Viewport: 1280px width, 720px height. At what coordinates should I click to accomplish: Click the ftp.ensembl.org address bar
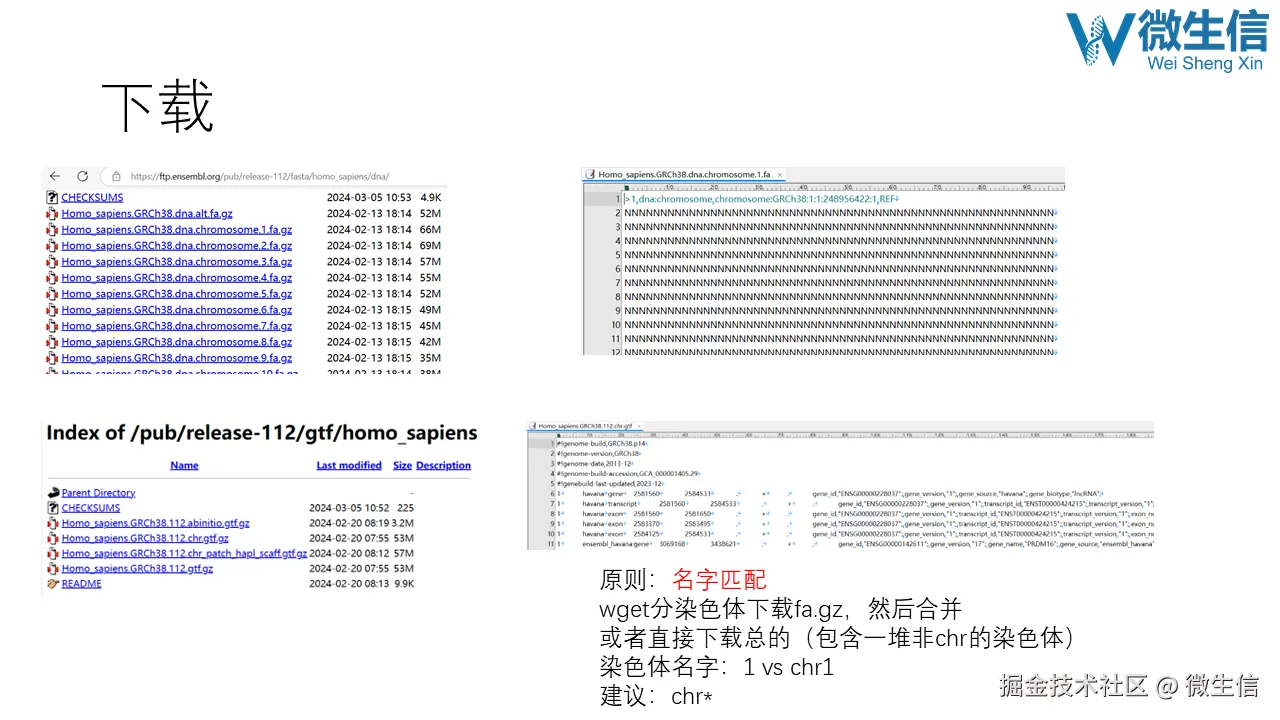[x=250, y=176]
